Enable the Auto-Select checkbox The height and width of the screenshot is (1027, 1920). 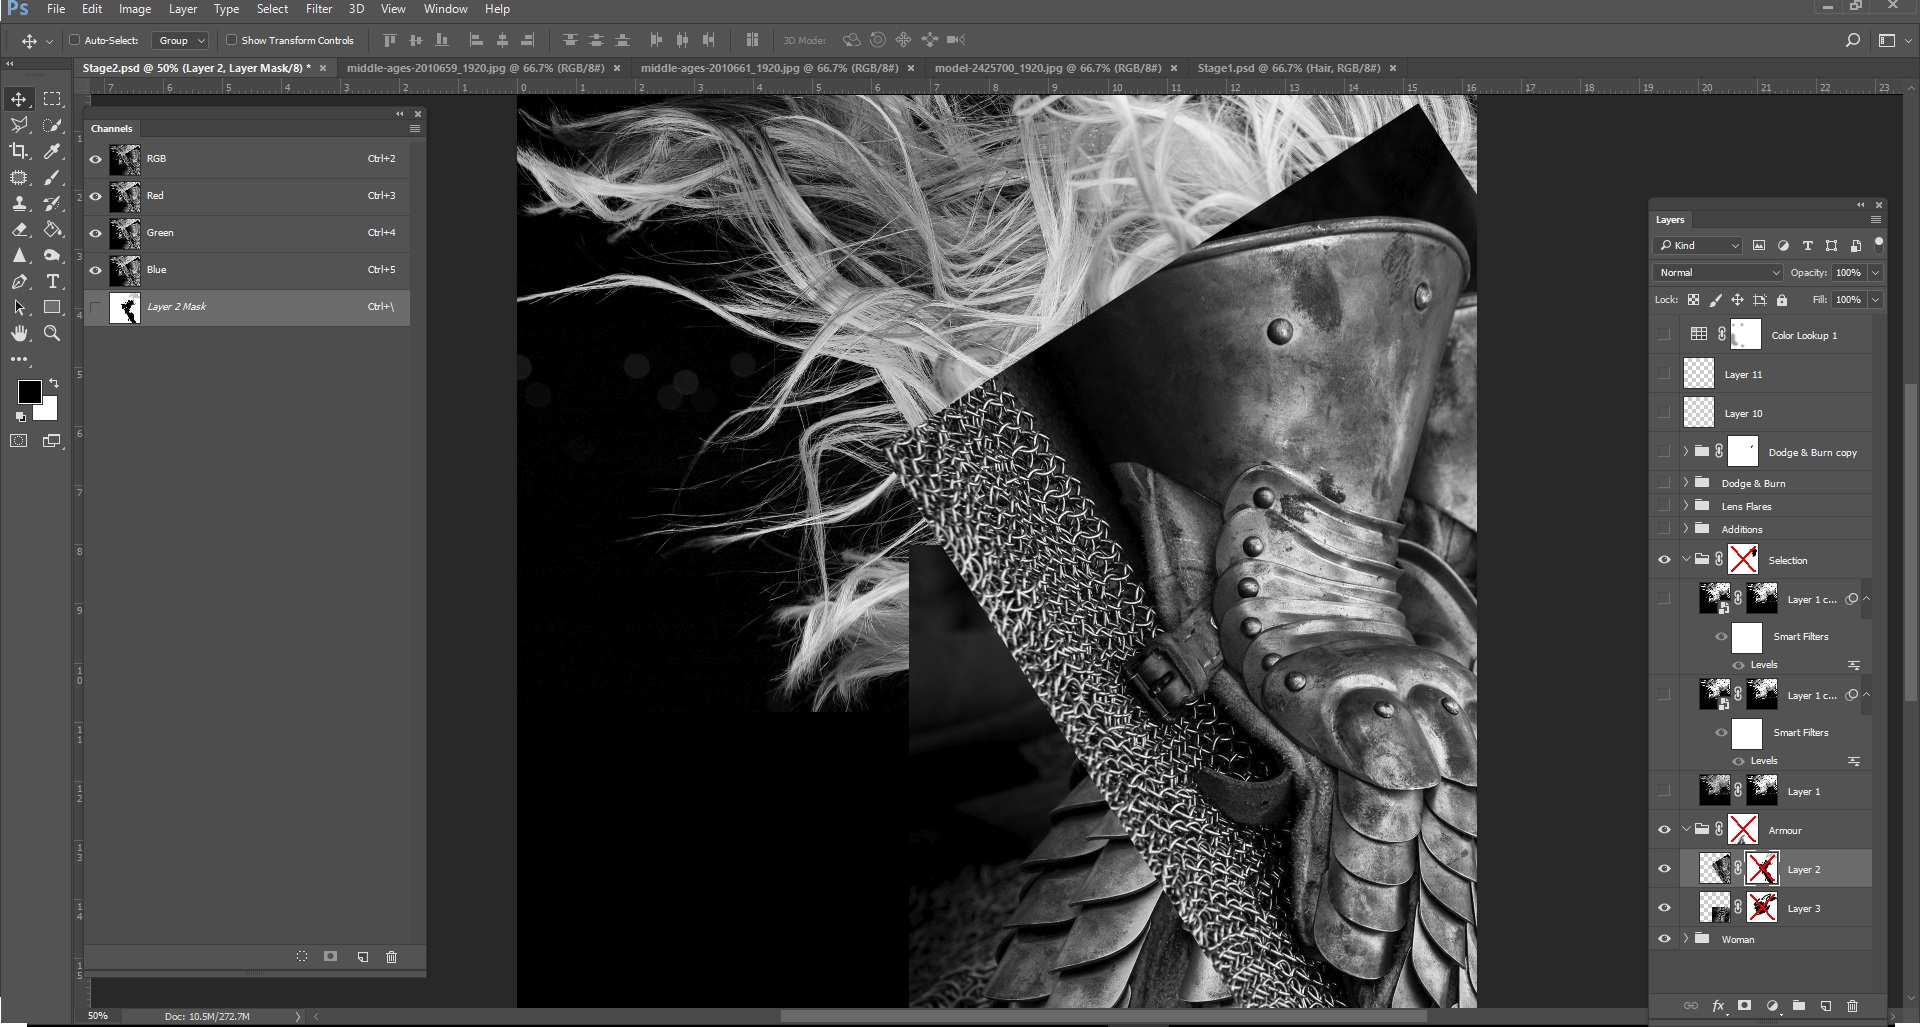click(75, 40)
